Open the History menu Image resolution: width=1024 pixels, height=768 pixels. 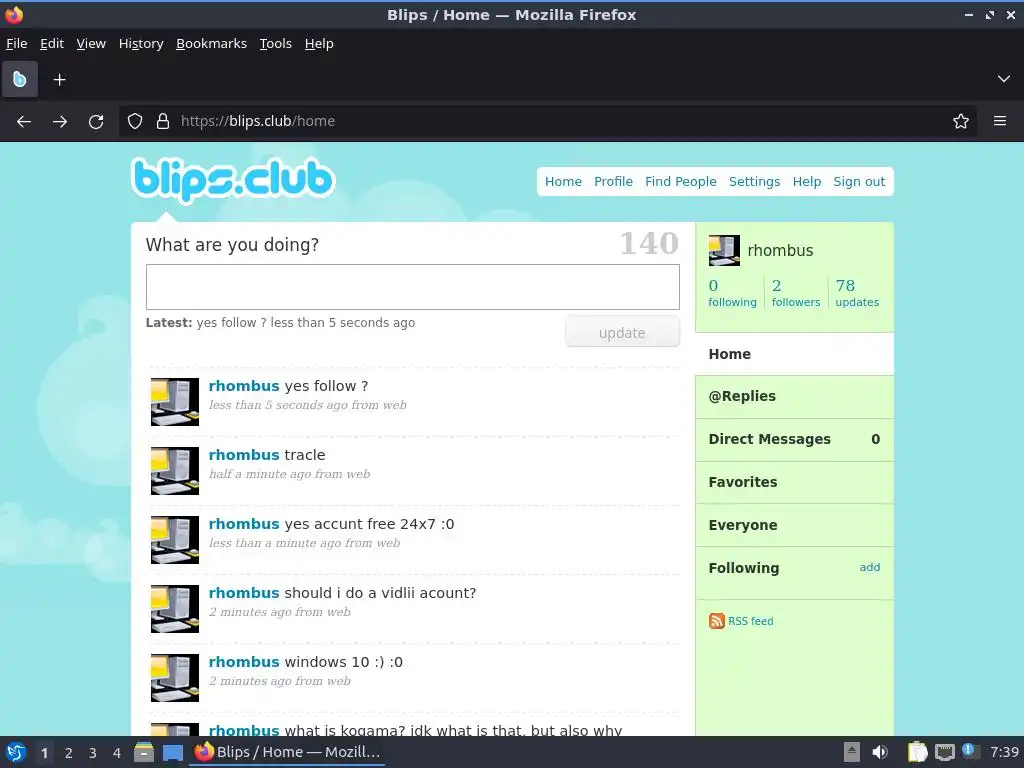[141, 44]
